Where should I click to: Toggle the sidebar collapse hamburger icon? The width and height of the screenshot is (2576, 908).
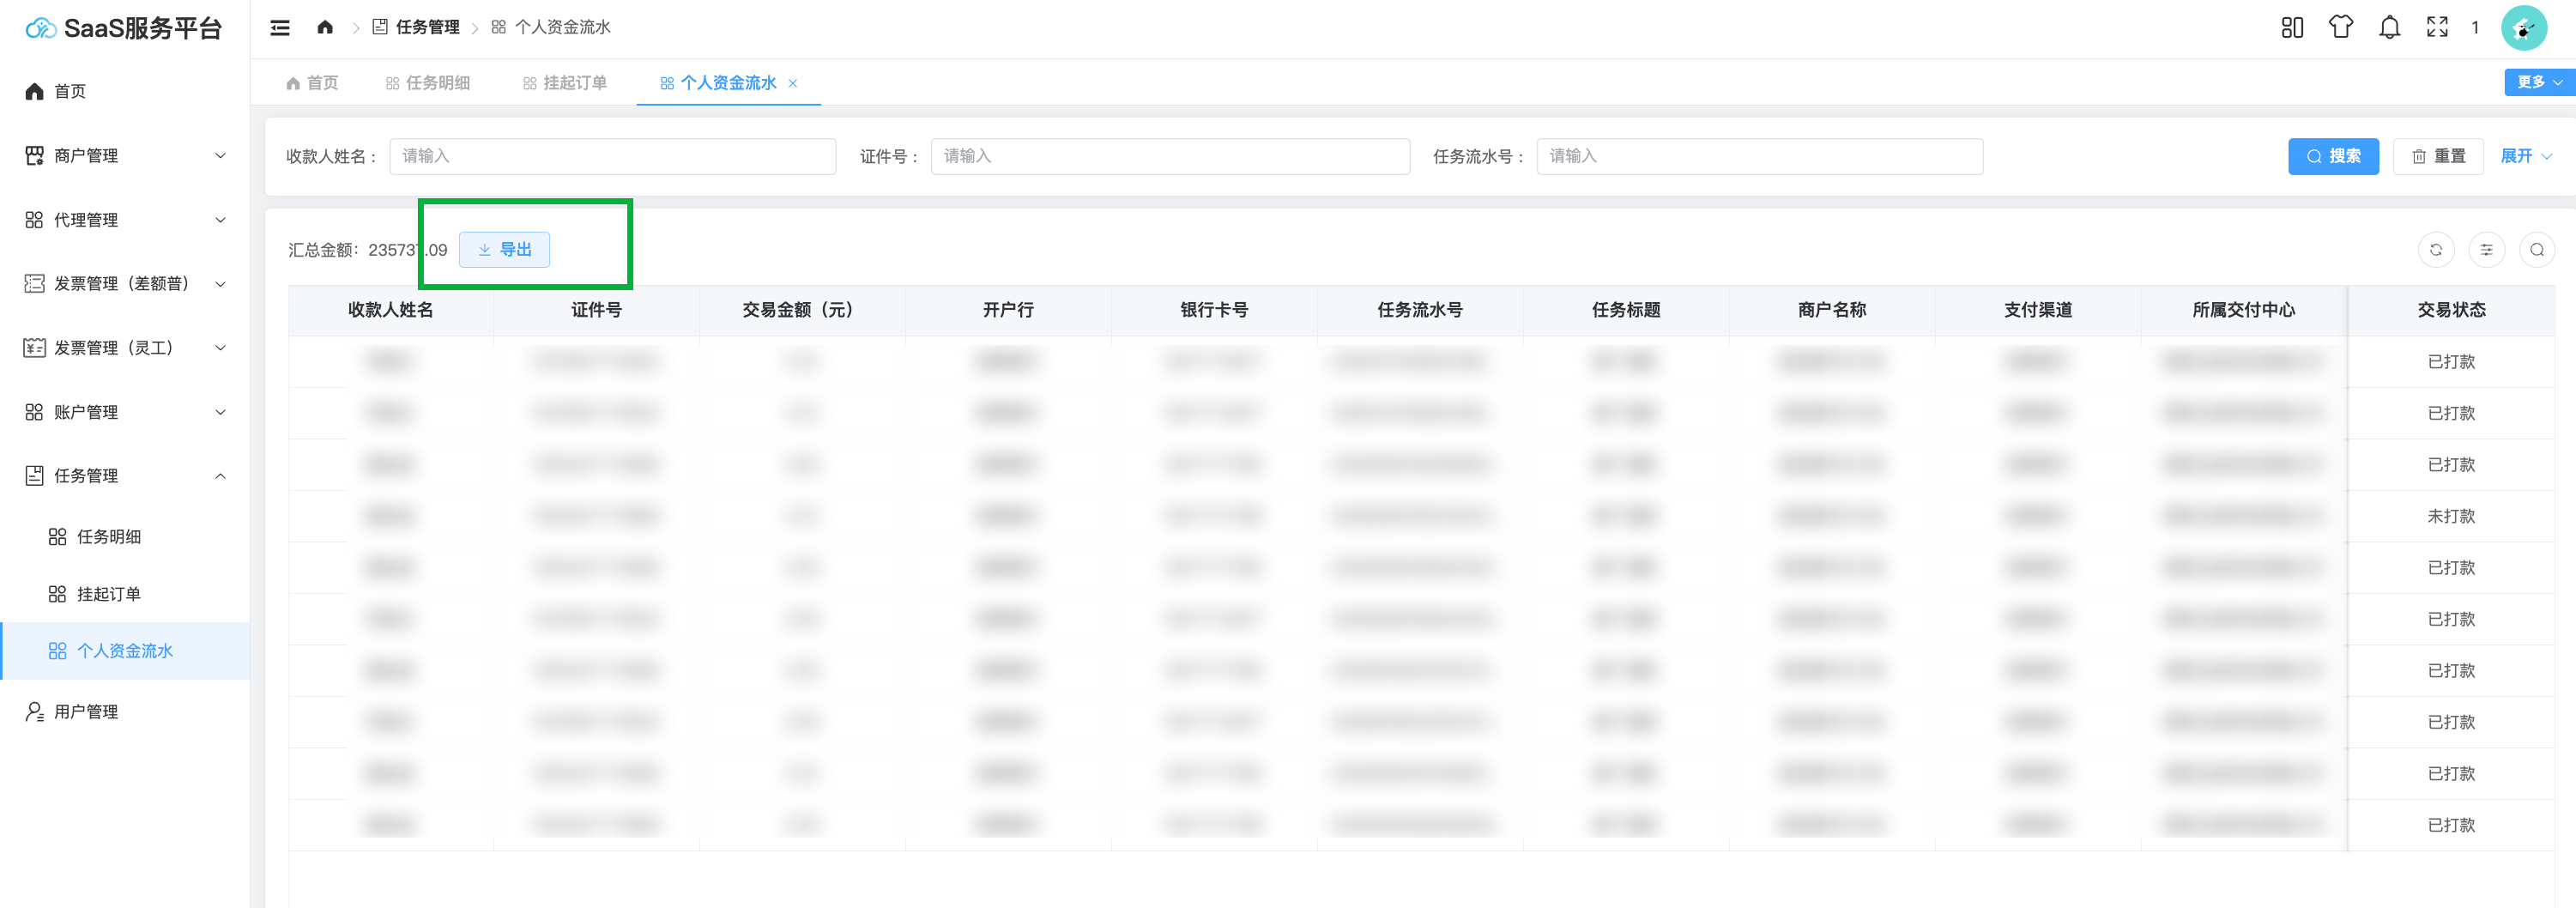(x=280, y=28)
